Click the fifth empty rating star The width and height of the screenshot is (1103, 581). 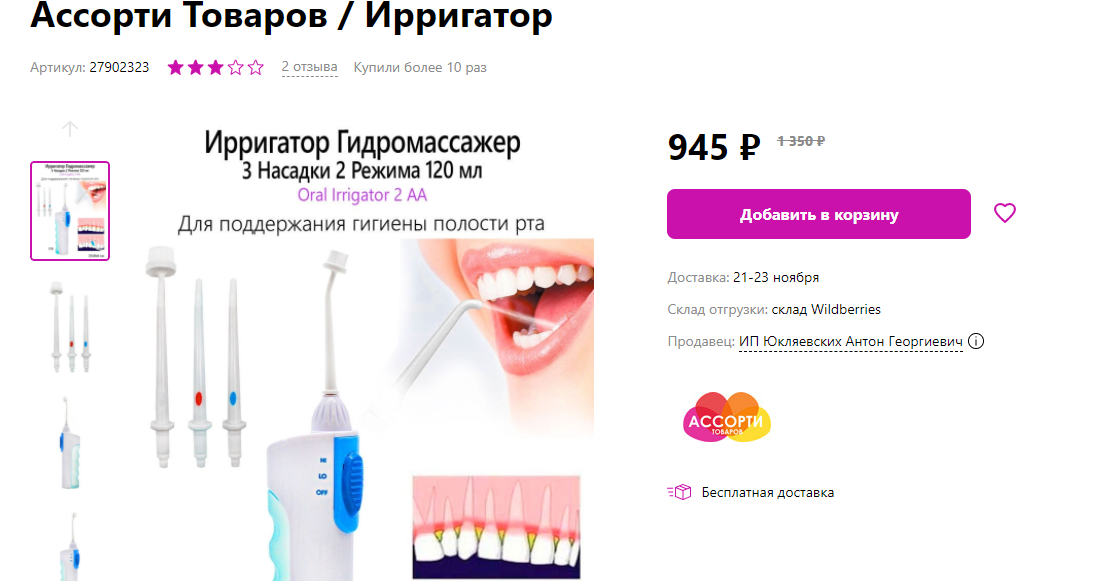pos(255,68)
